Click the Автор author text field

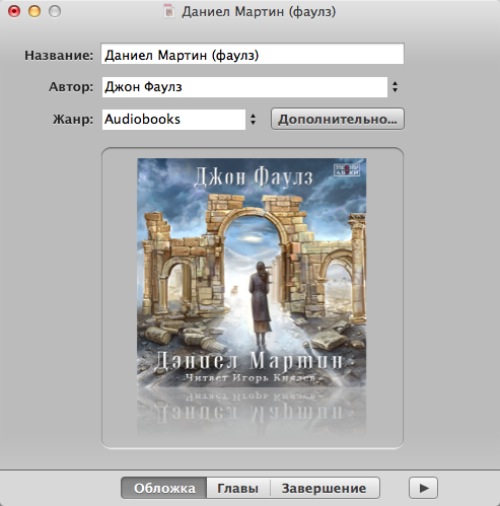[x=245, y=87]
